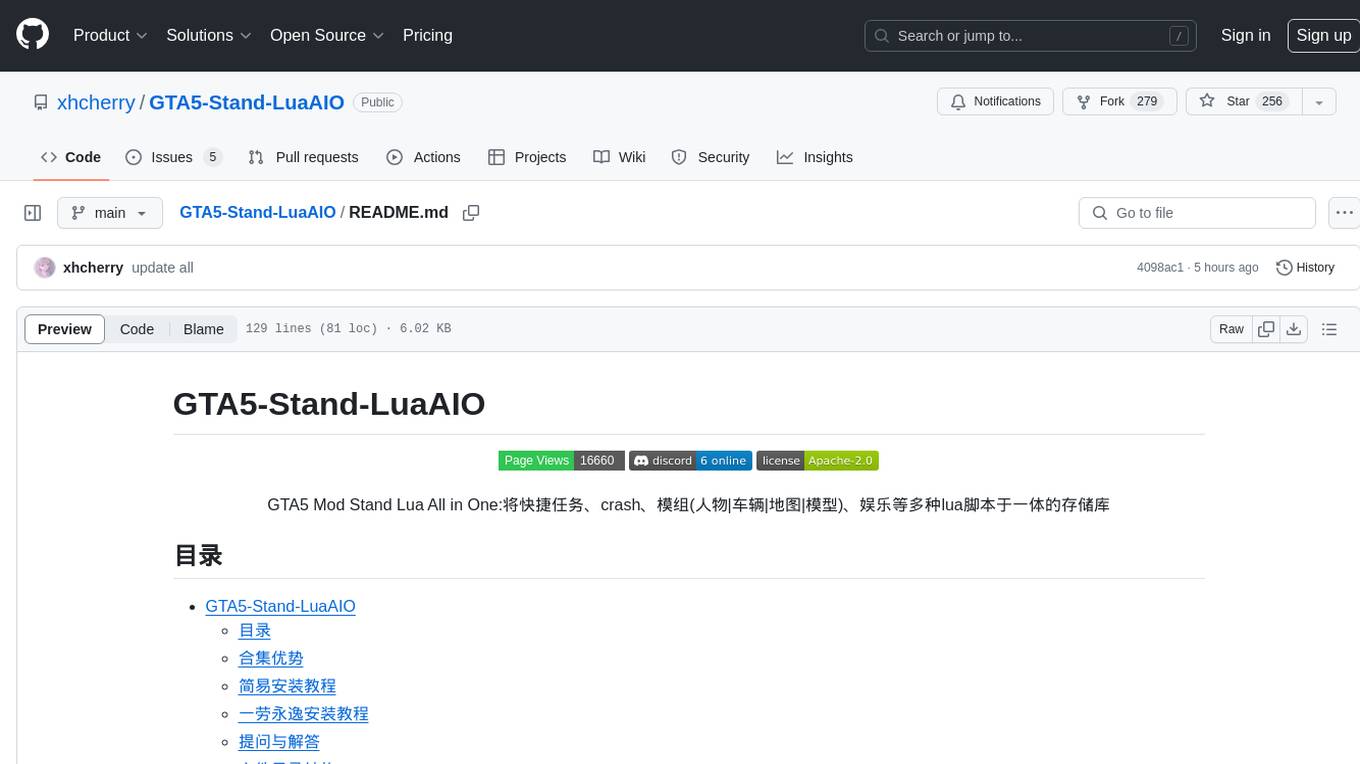Switch to the Insights tab
This screenshot has height=764, width=1360.
pyautogui.click(x=815, y=157)
